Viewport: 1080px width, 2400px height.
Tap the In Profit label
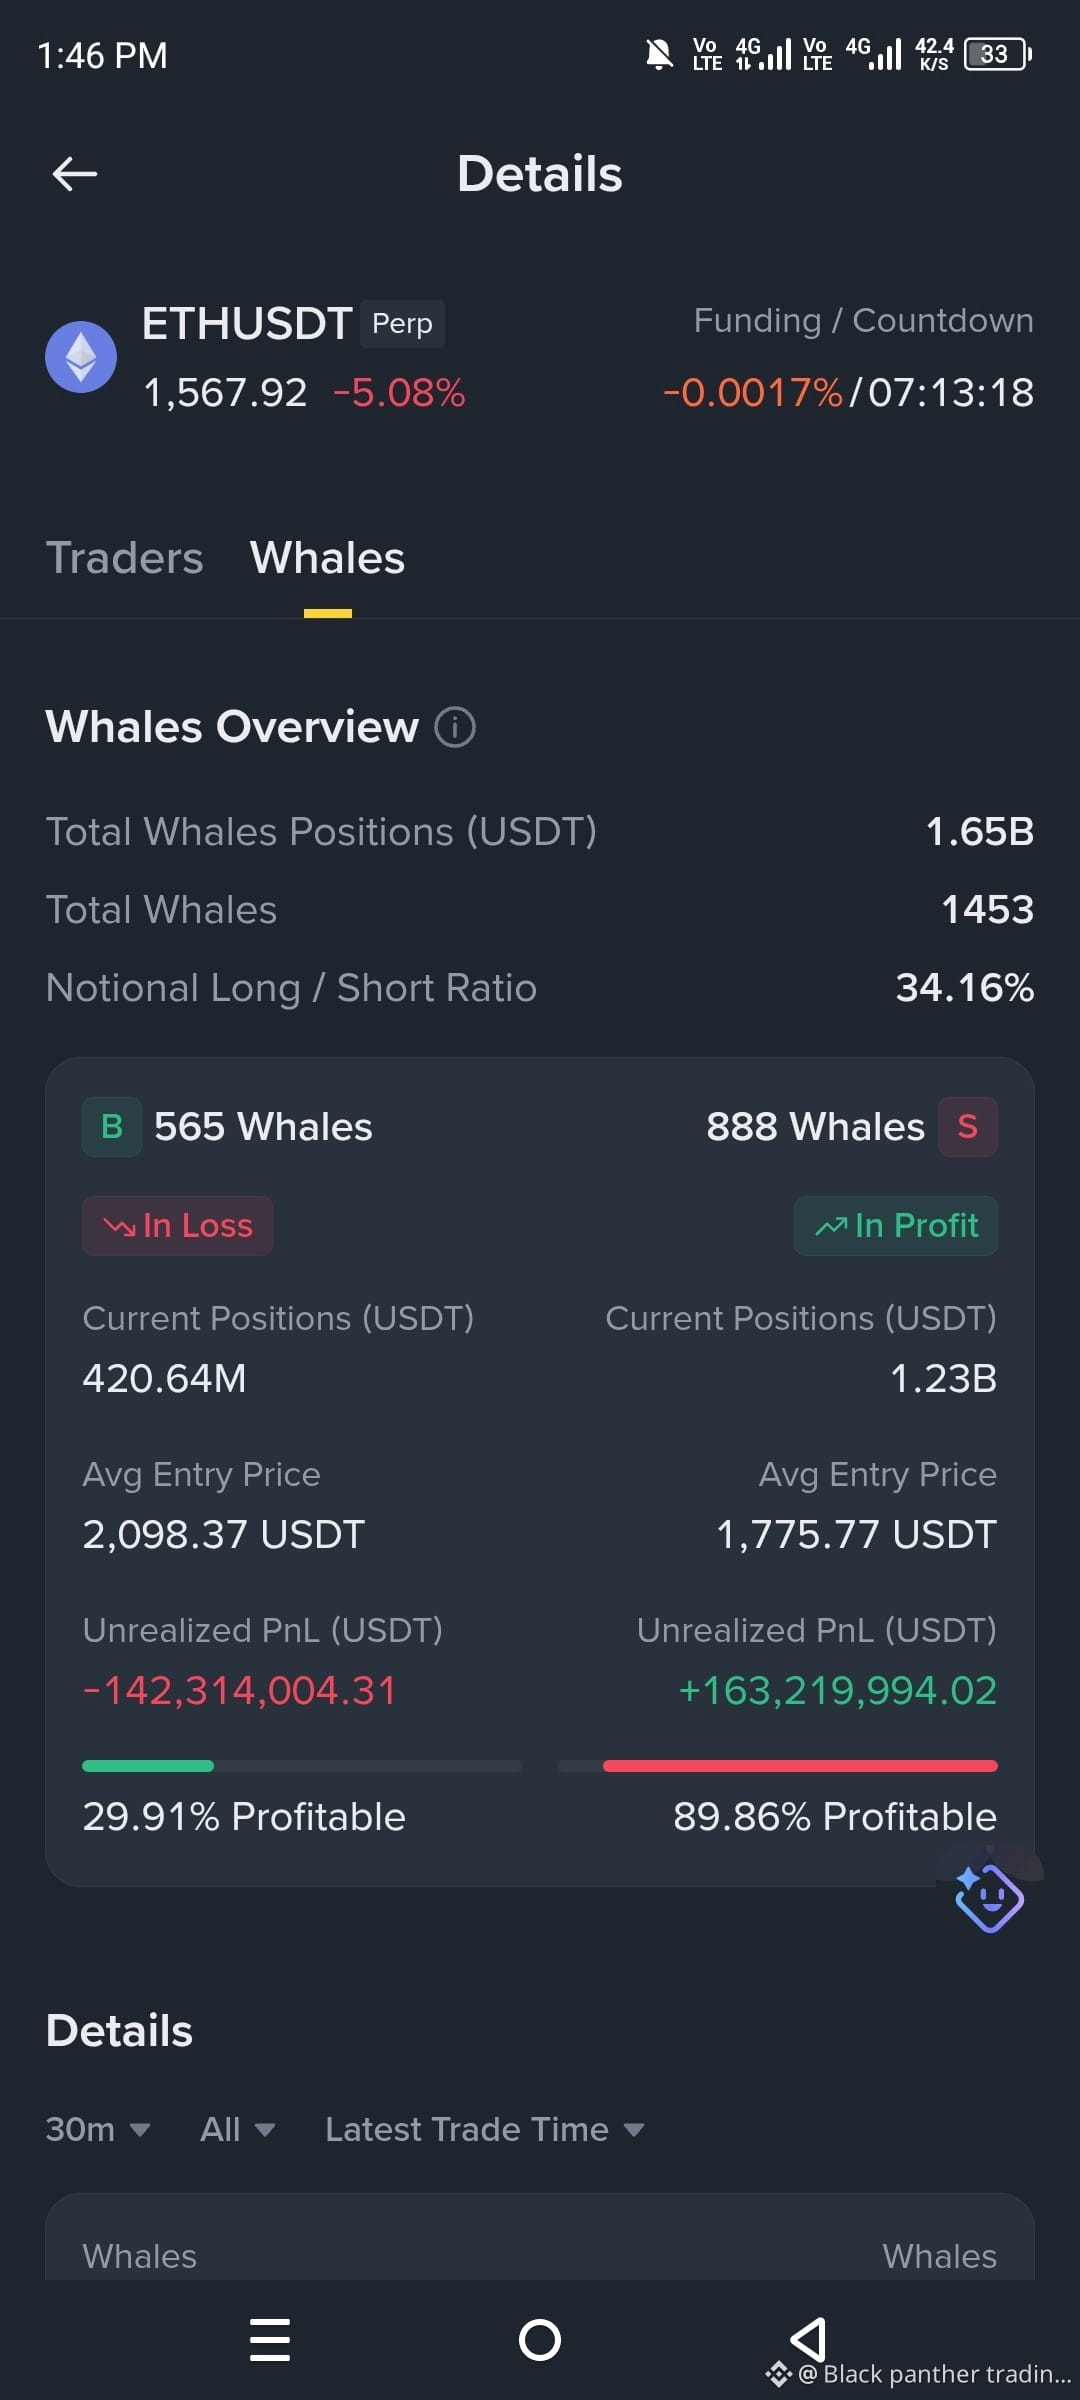[x=896, y=1226]
